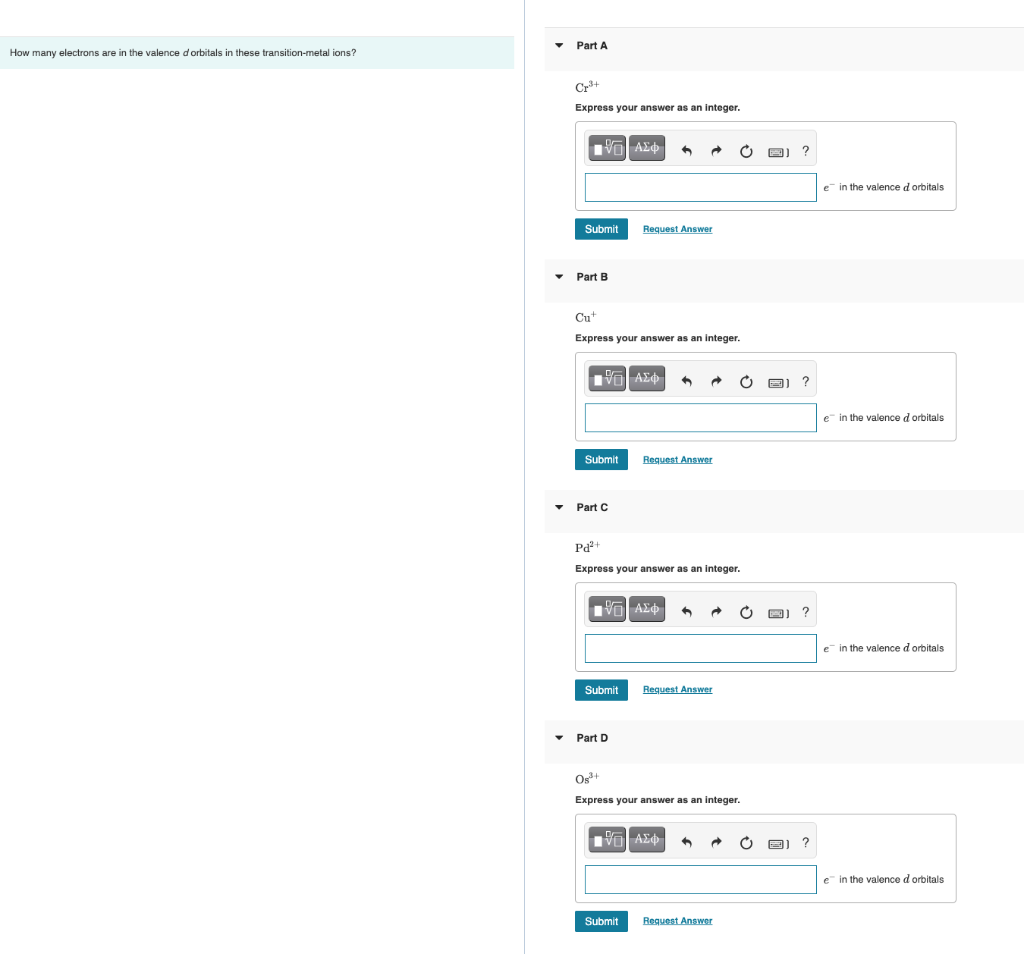This screenshot has height=954, width=1024.
Task: Collapse the Part A section
Action: click(559, 46)
